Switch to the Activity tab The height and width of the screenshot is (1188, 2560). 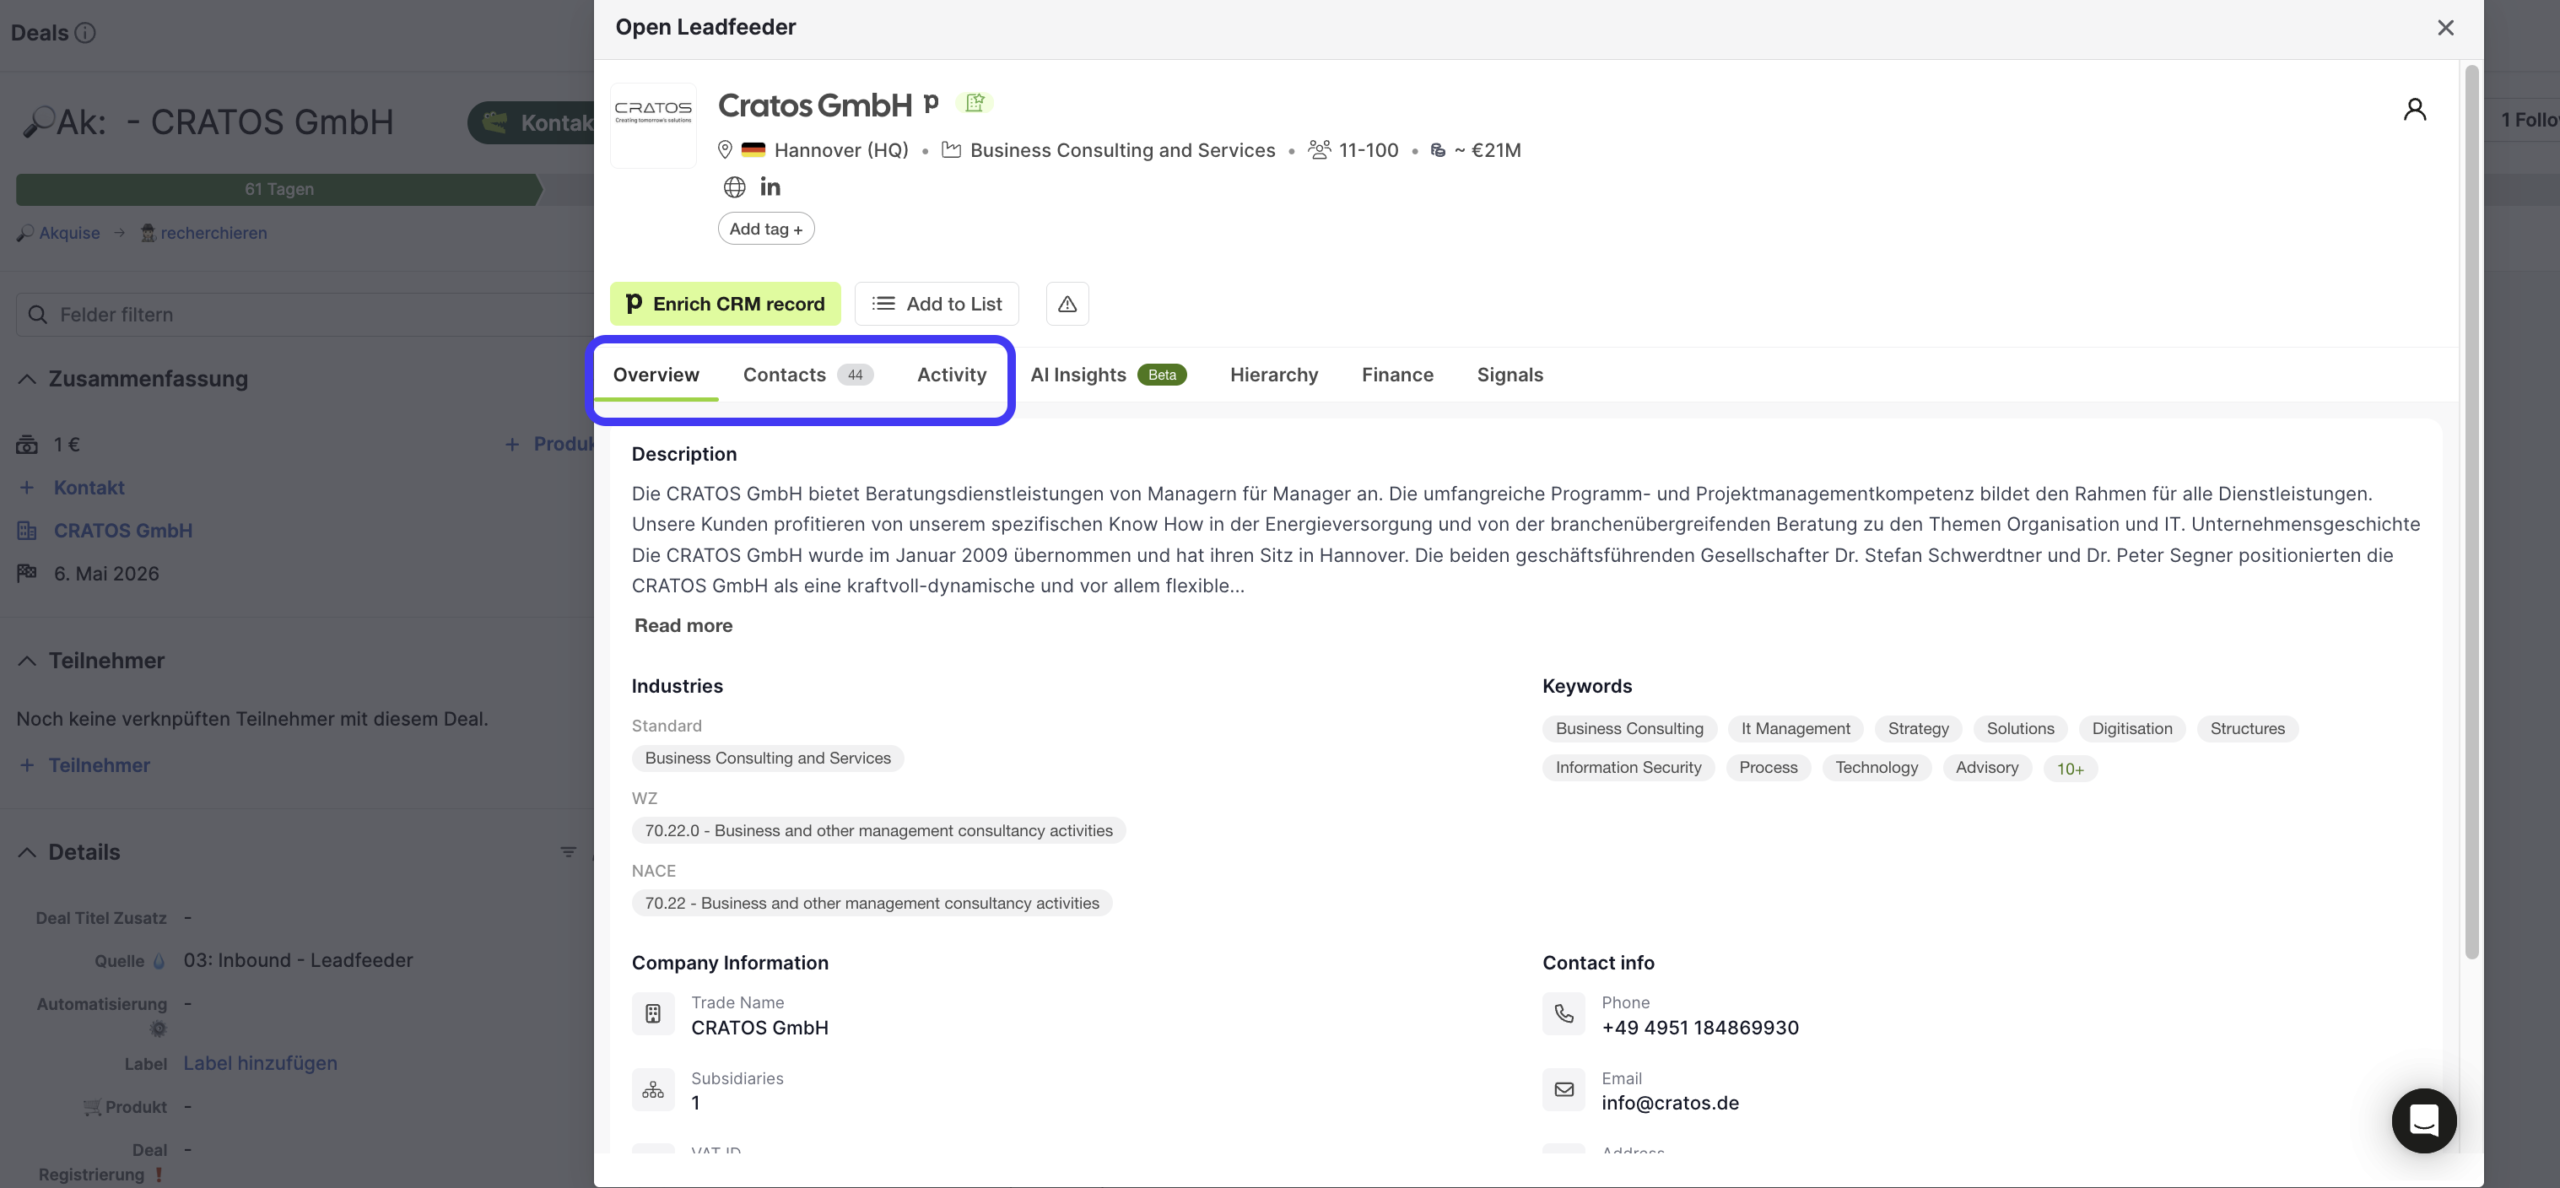pyautogui.click(x=952, y=375)
